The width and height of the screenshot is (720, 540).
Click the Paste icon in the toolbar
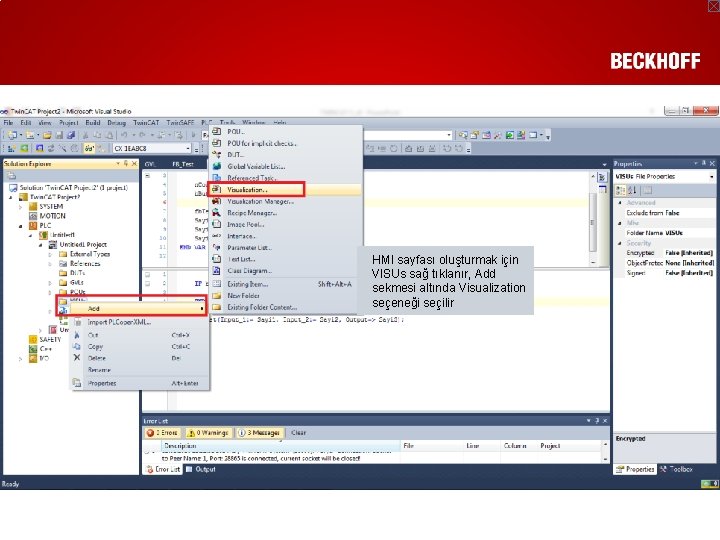pyautogui.click(x=109, y=135)
